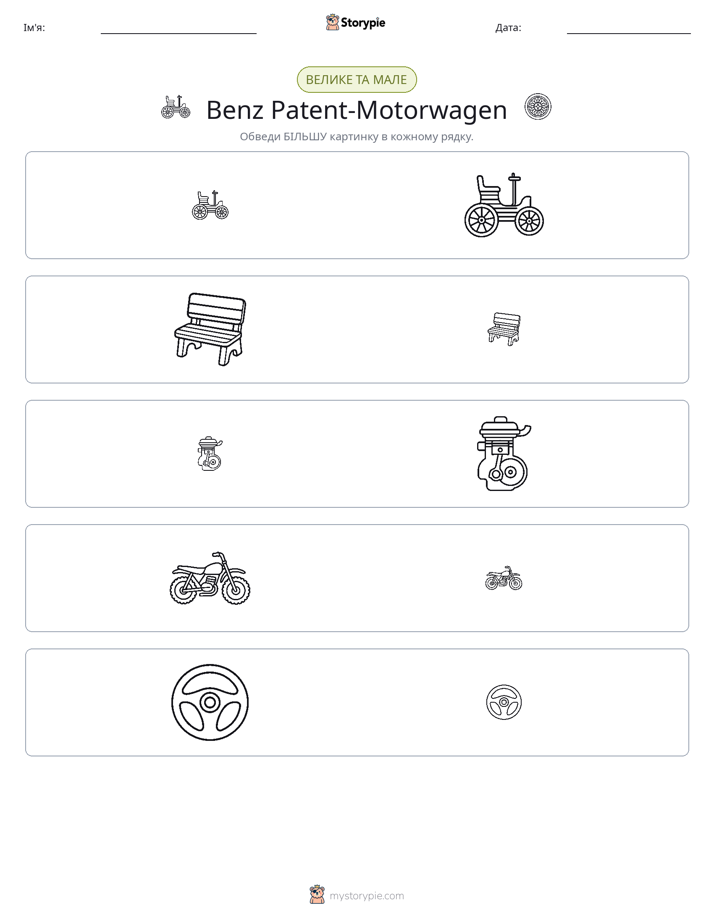Image resolution: width=714 pixels, height=924 pixels.
Task: Click the Ім'я name line field
Action: (x=178, y=28)
